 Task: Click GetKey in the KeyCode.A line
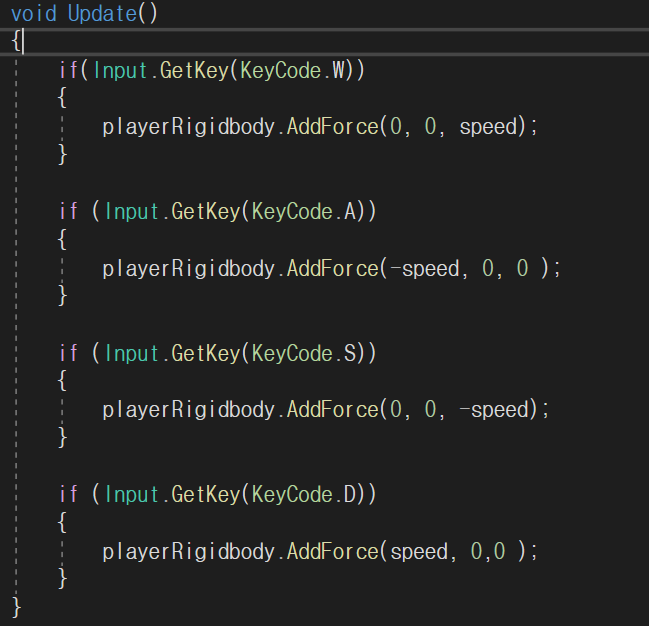pyautogui.click(x=206, y=212)
